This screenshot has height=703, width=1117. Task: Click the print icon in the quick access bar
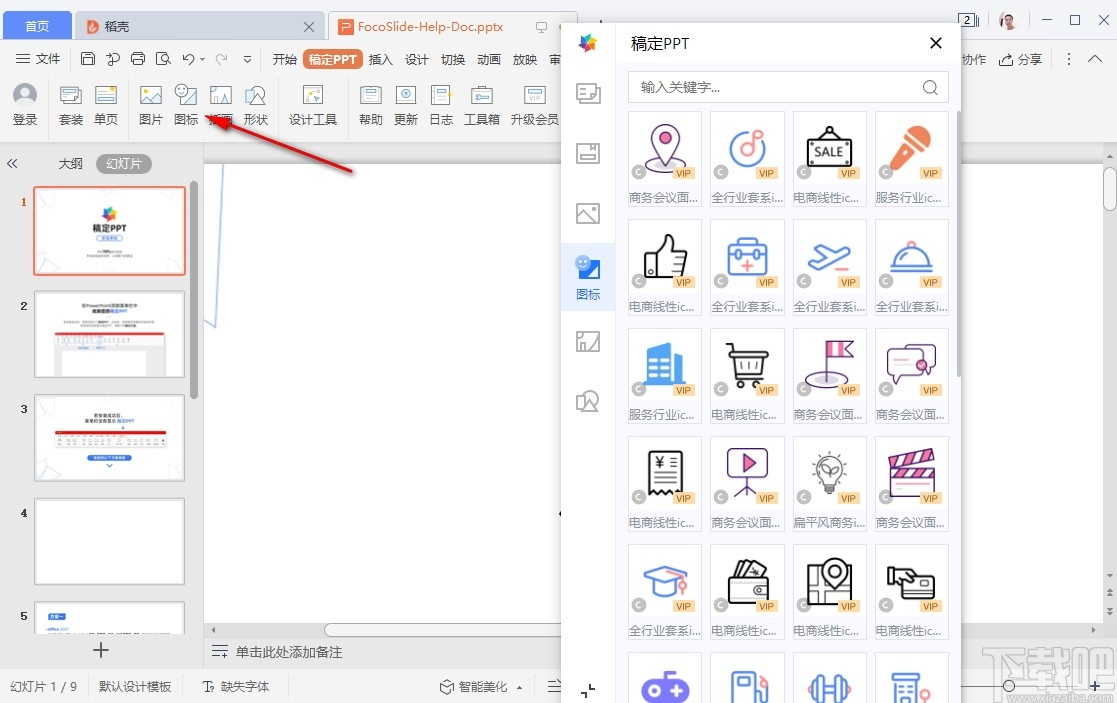[137, 59]
